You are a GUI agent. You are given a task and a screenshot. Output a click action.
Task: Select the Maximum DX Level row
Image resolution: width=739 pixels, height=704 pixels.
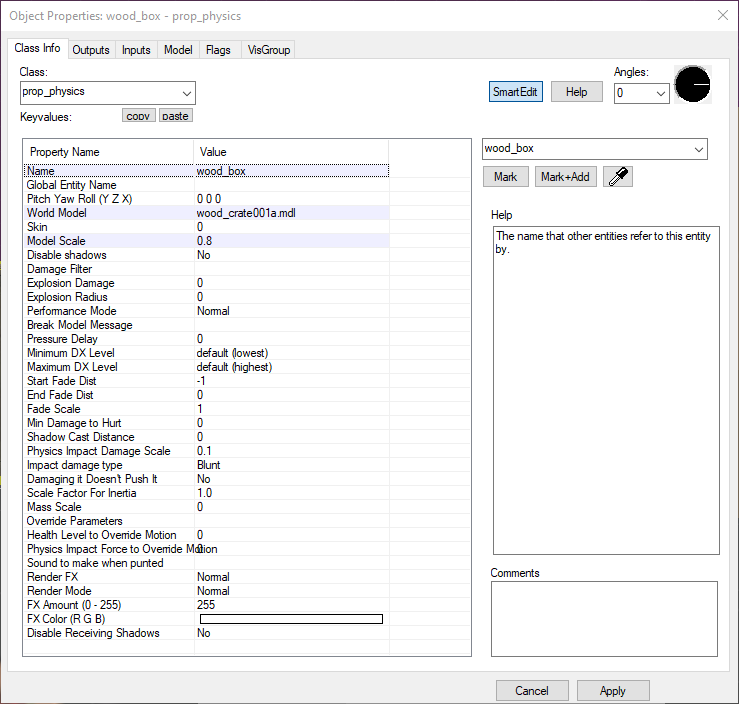[x=206, y=367]
